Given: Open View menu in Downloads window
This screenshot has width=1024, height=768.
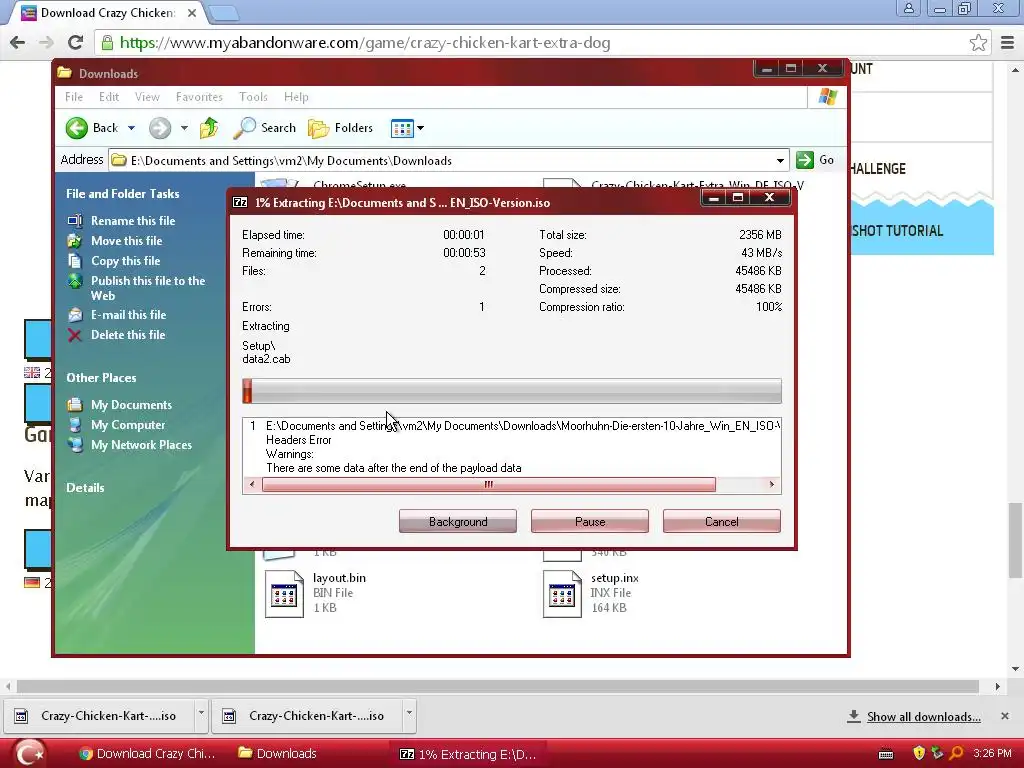Looking at the screenshot, I should click(x=147, y=97).
